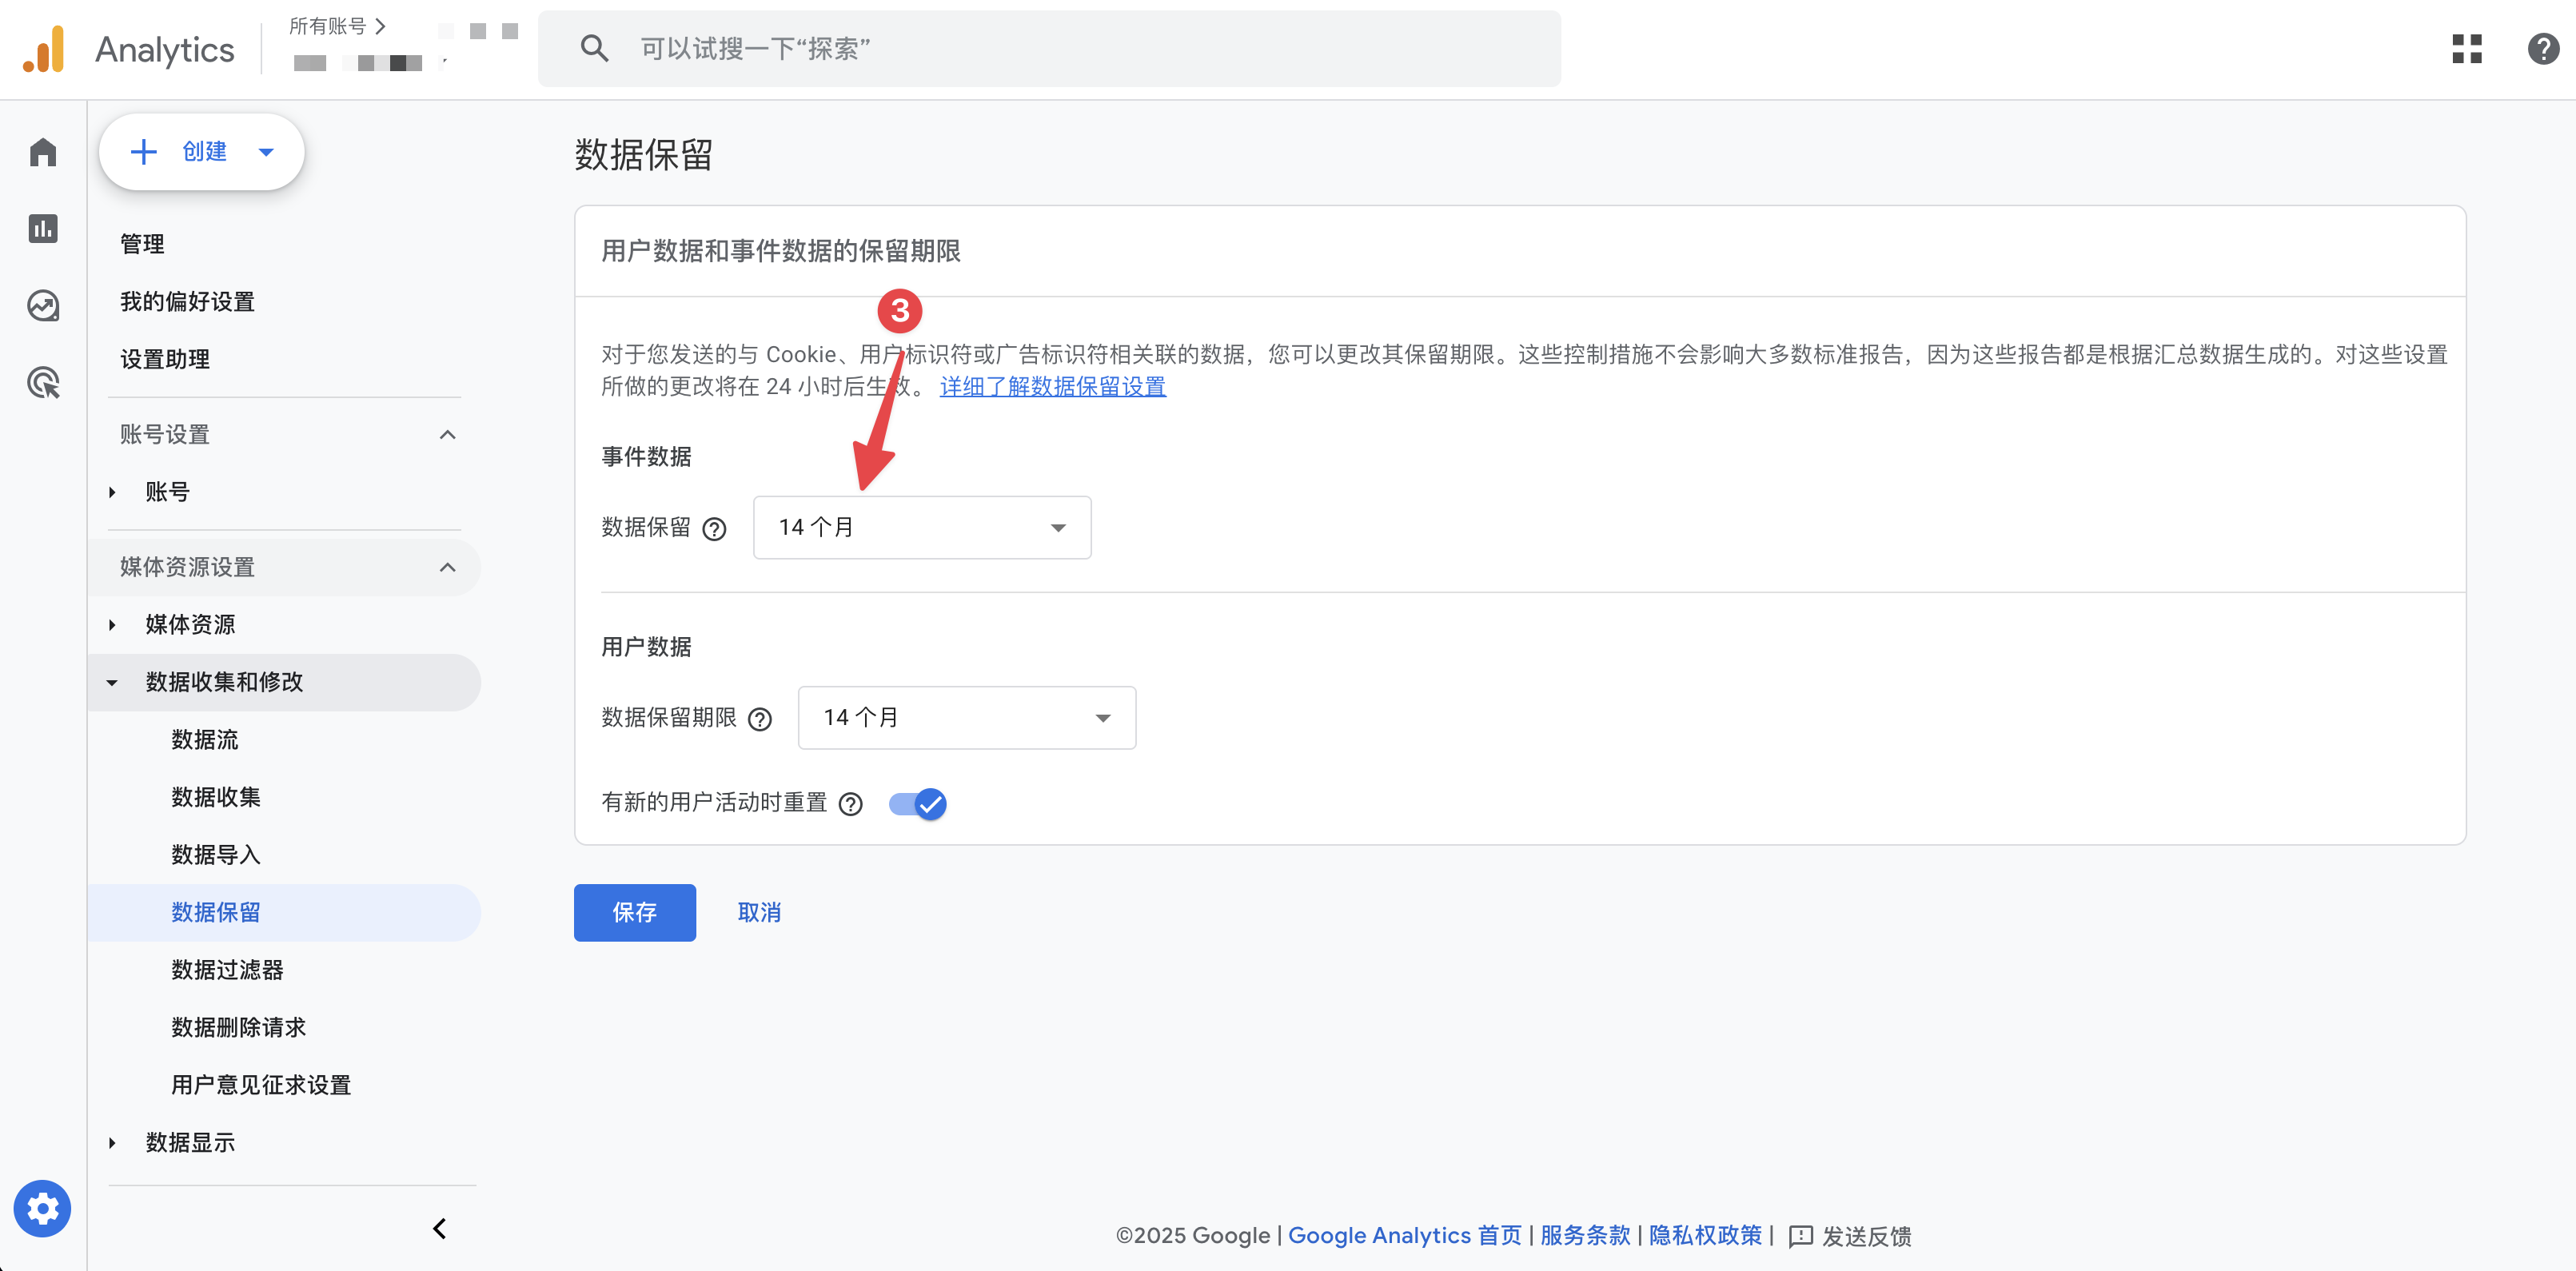
Task: Open the 创建 dropdown arrow
Action: [266, 152]
